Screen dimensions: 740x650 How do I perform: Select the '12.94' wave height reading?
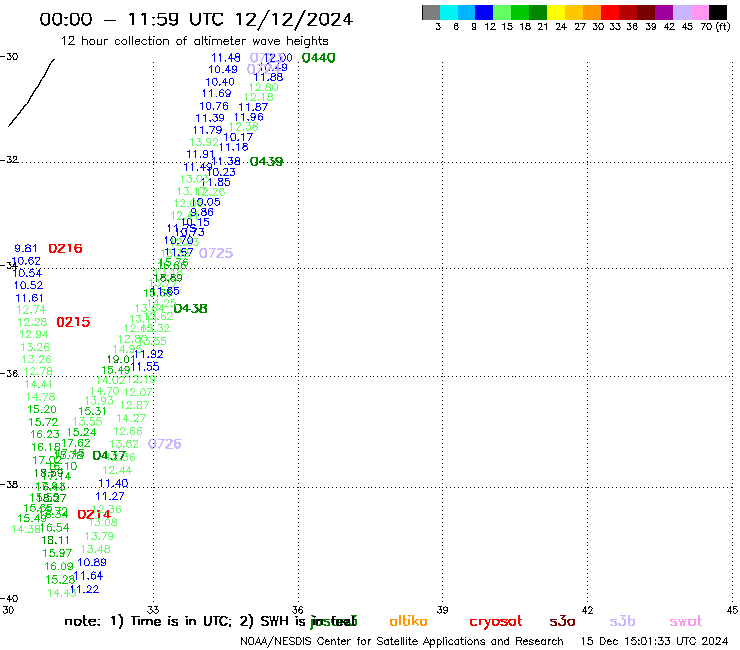(x=34, y=334)
